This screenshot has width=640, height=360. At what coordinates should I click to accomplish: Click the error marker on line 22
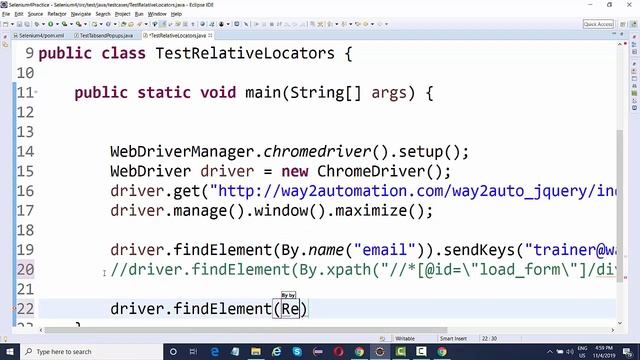[14, 309]
